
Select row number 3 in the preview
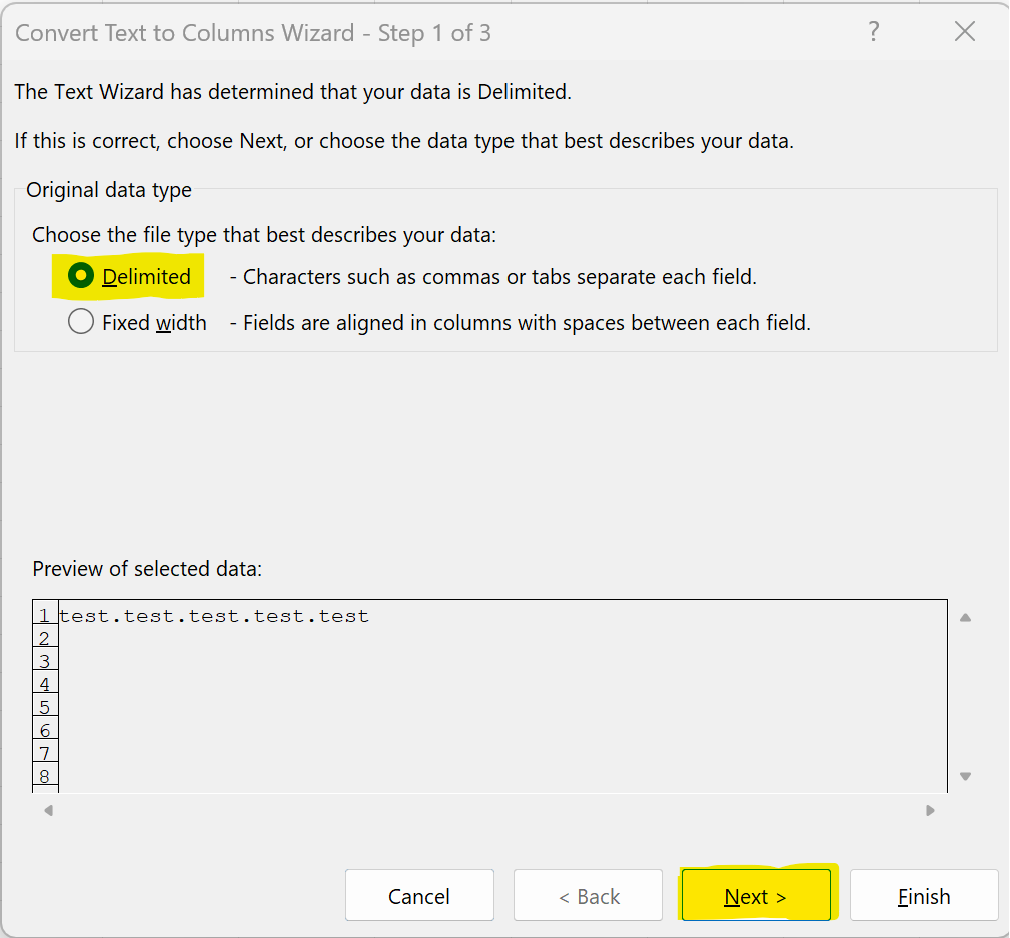coord(45,662)
